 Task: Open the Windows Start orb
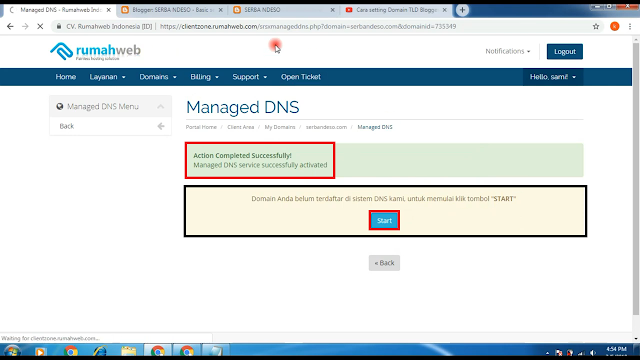point(12,351)
